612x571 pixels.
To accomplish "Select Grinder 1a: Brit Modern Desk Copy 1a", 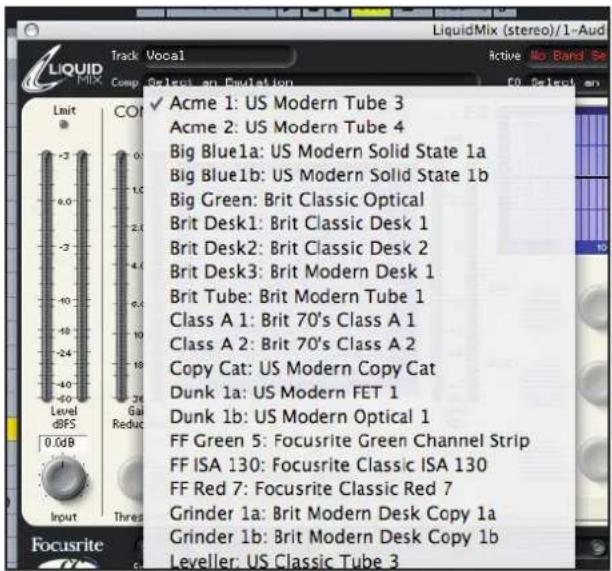I will (359, 513).
